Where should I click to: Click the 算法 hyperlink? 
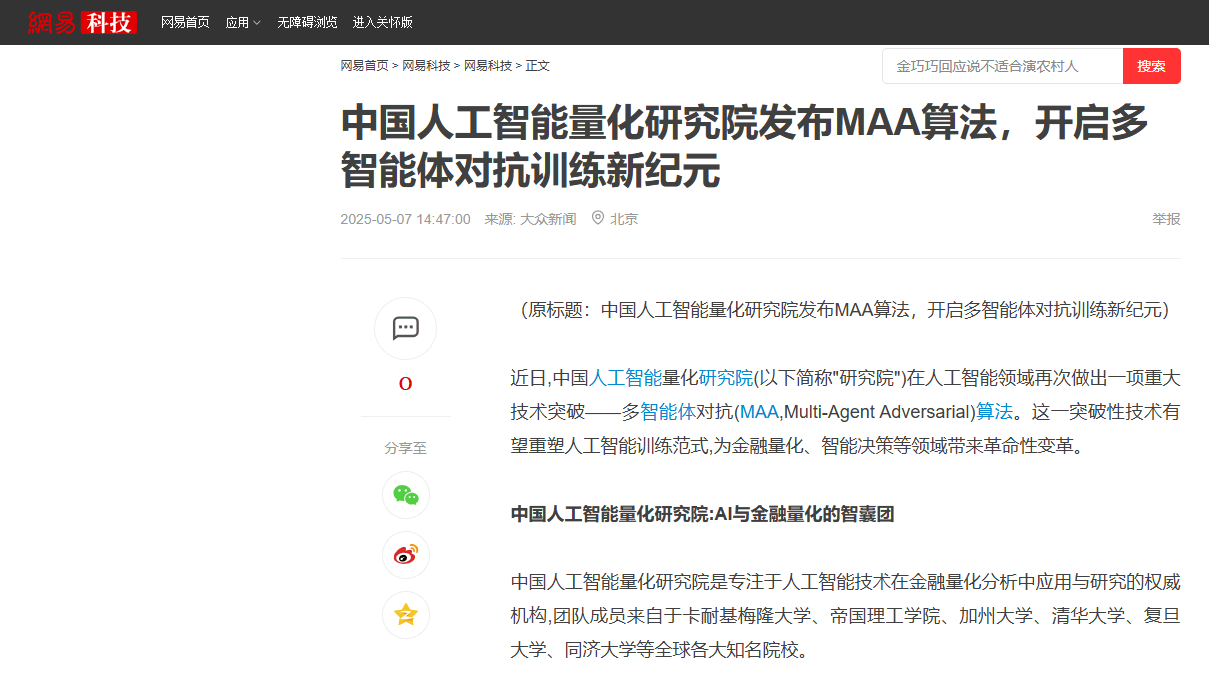coord(993,411)
